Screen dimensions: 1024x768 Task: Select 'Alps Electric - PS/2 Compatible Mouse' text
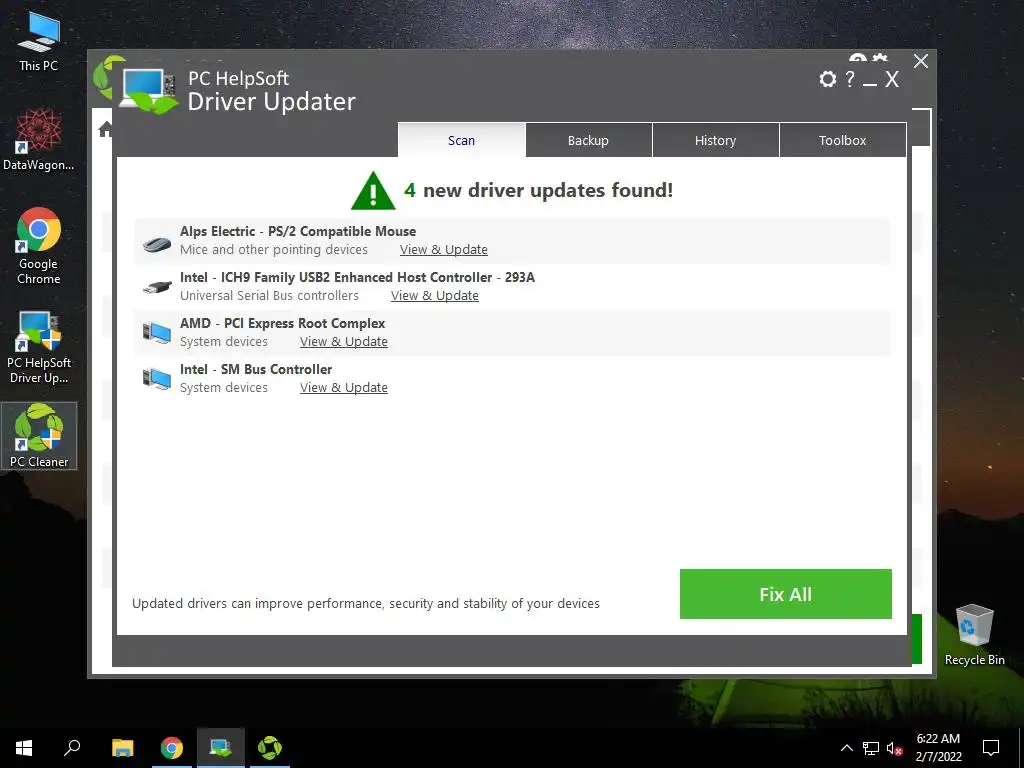pyautogui.click(x=298, y=231)
